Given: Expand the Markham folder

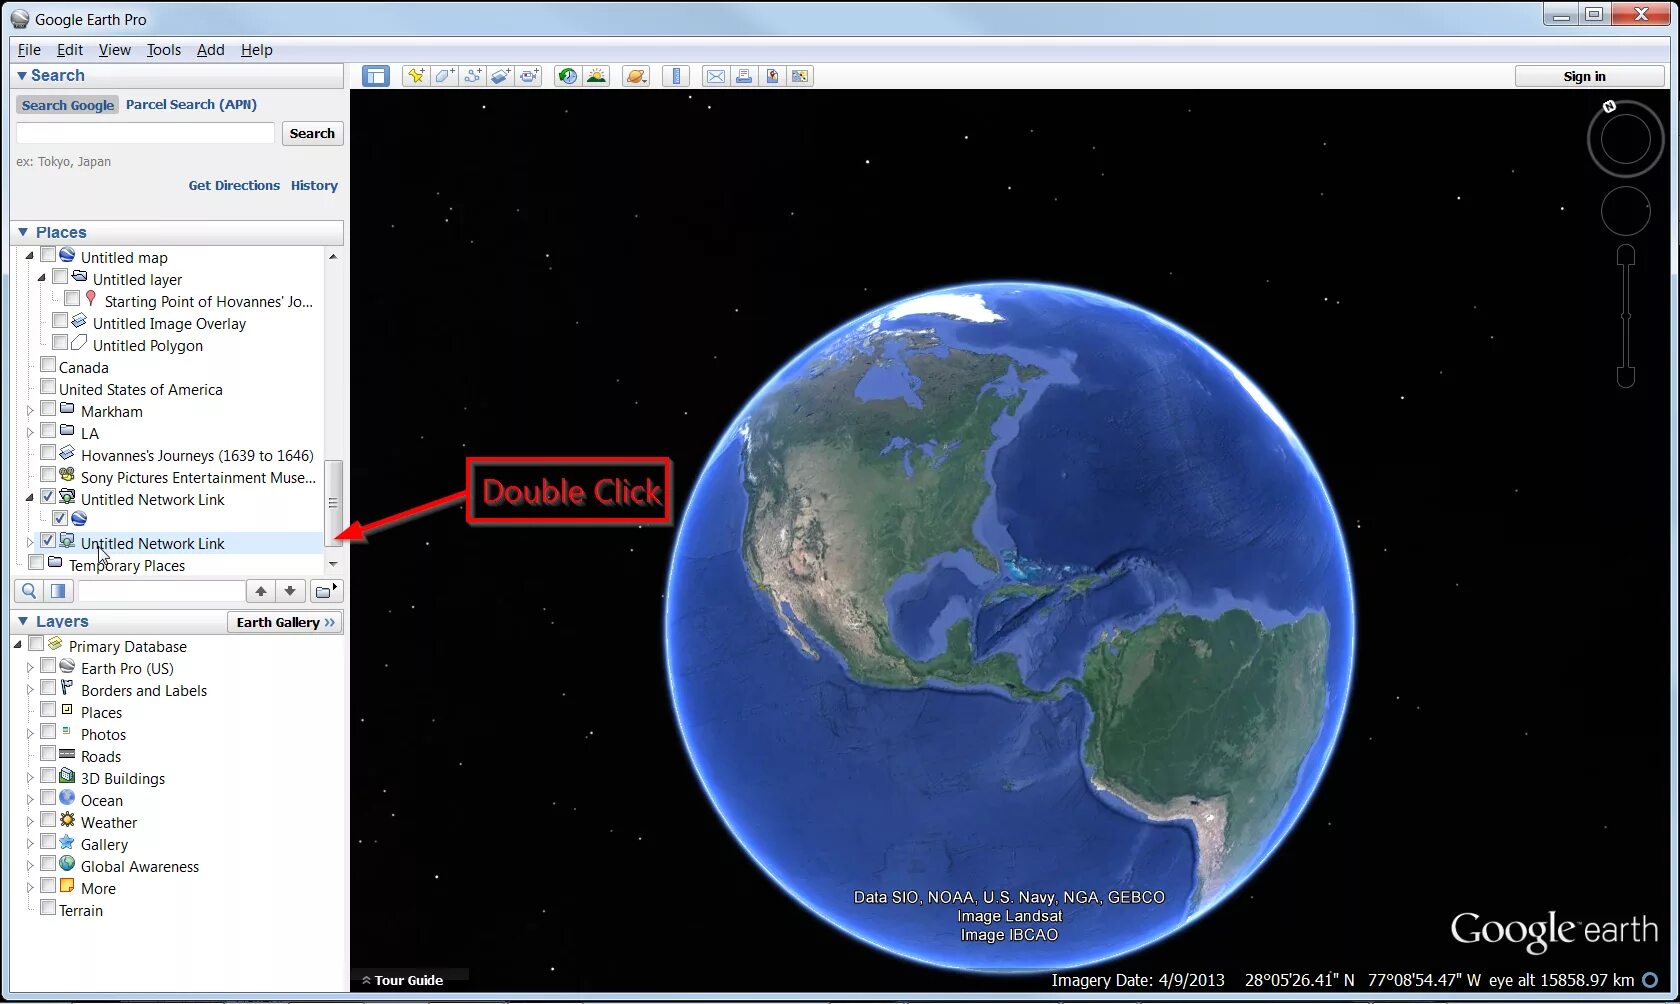Looking at the screenshot, I should [30, 411].
